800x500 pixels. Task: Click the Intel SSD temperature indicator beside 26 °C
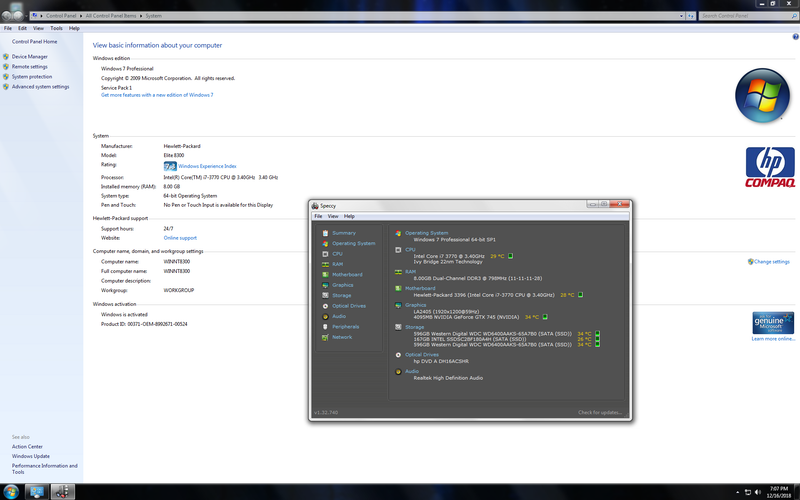click(597, 339)
